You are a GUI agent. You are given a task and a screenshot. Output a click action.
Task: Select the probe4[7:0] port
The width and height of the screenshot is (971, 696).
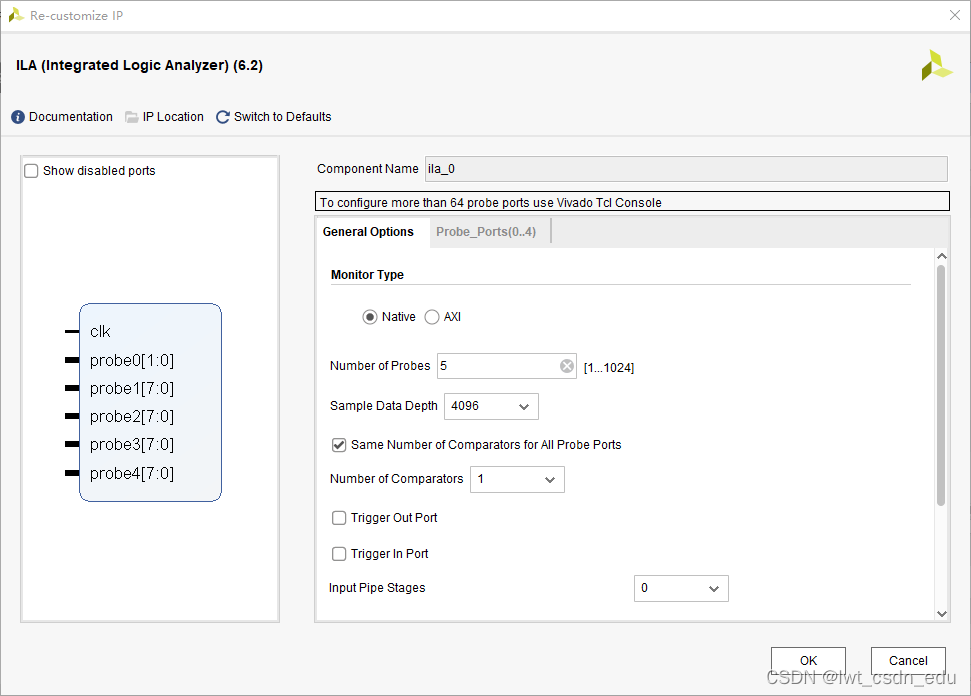pyautogui.click(x=131, y=473)
